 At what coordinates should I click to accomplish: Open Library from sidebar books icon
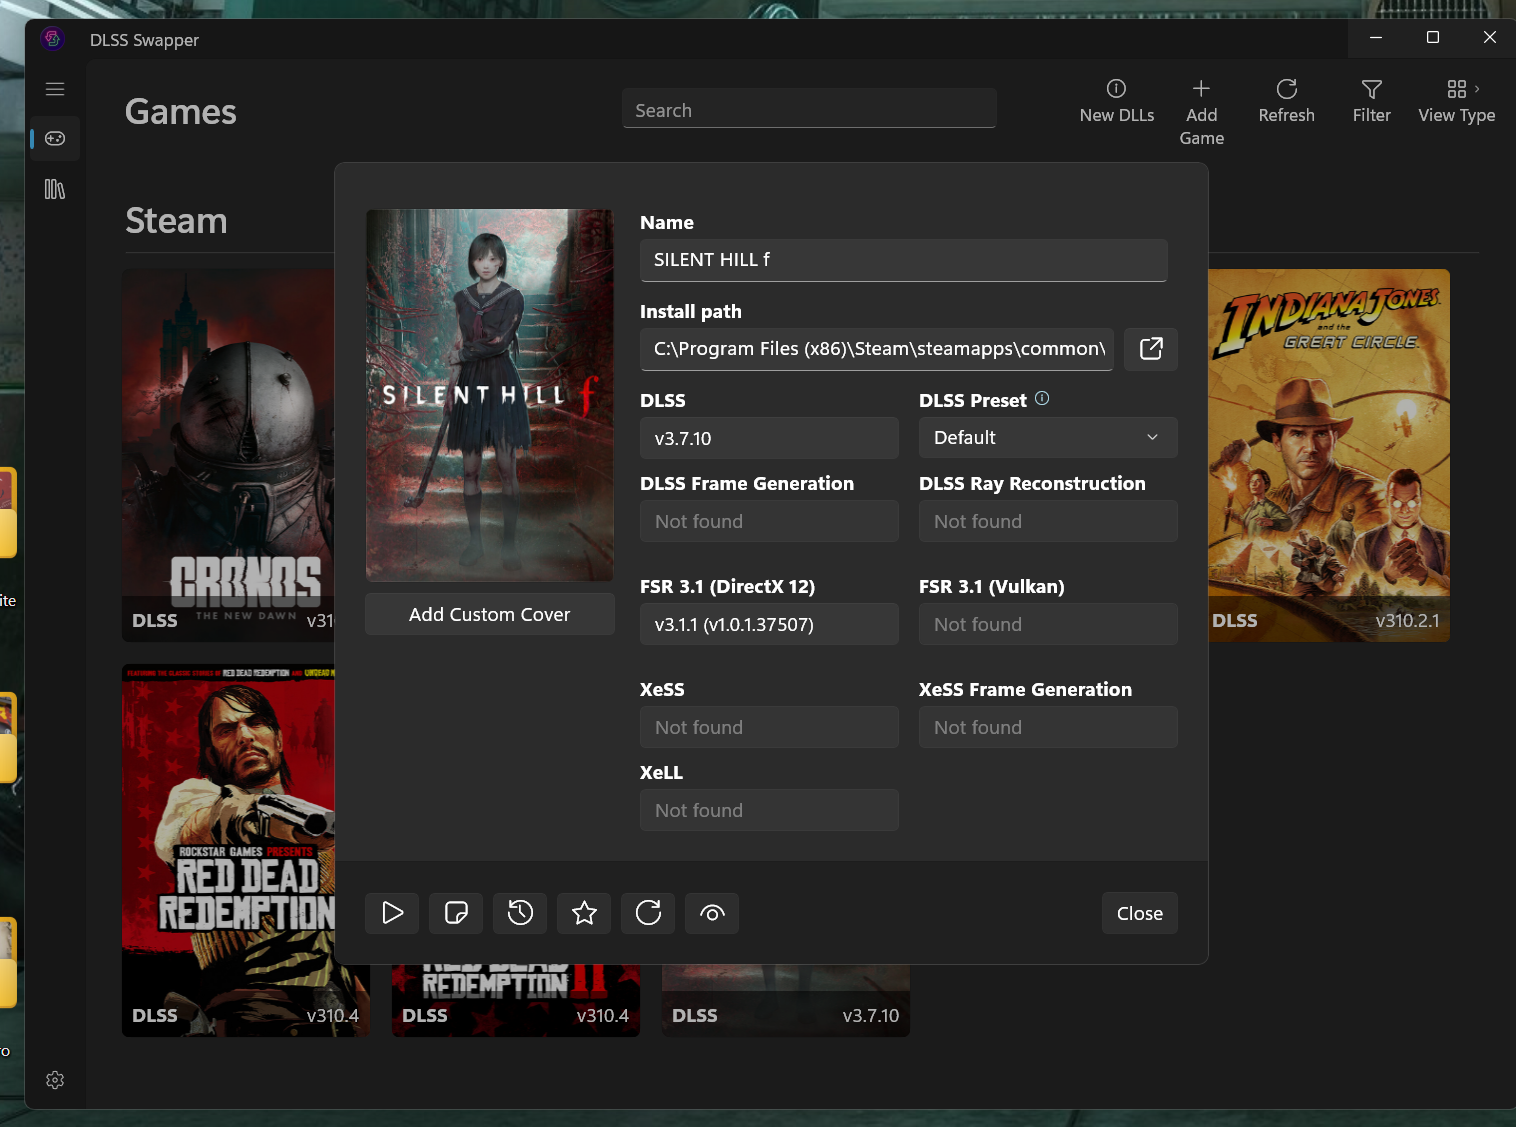[55, 189]
